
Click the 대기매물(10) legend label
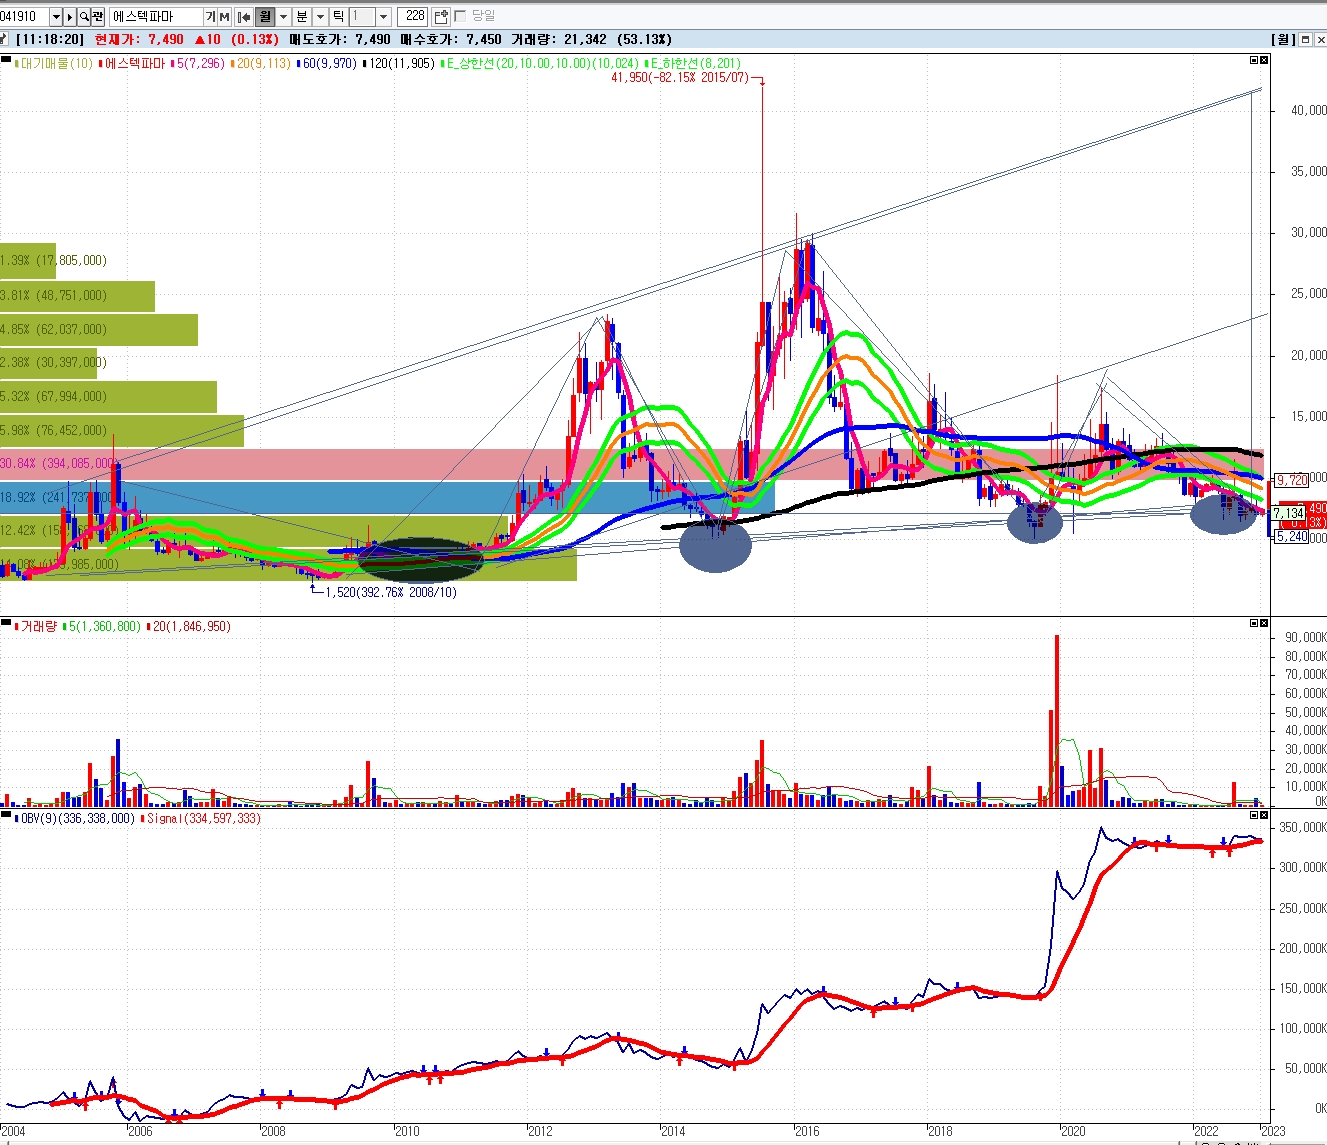[x=56, y=63]
